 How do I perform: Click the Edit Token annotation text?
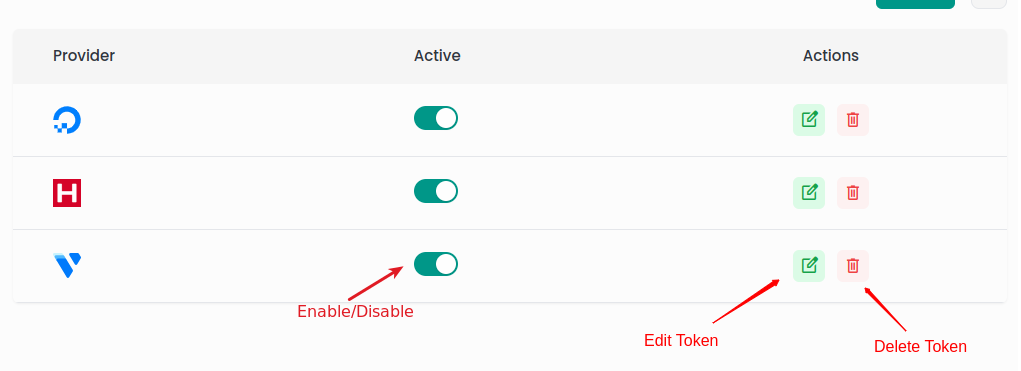[681, 340]
